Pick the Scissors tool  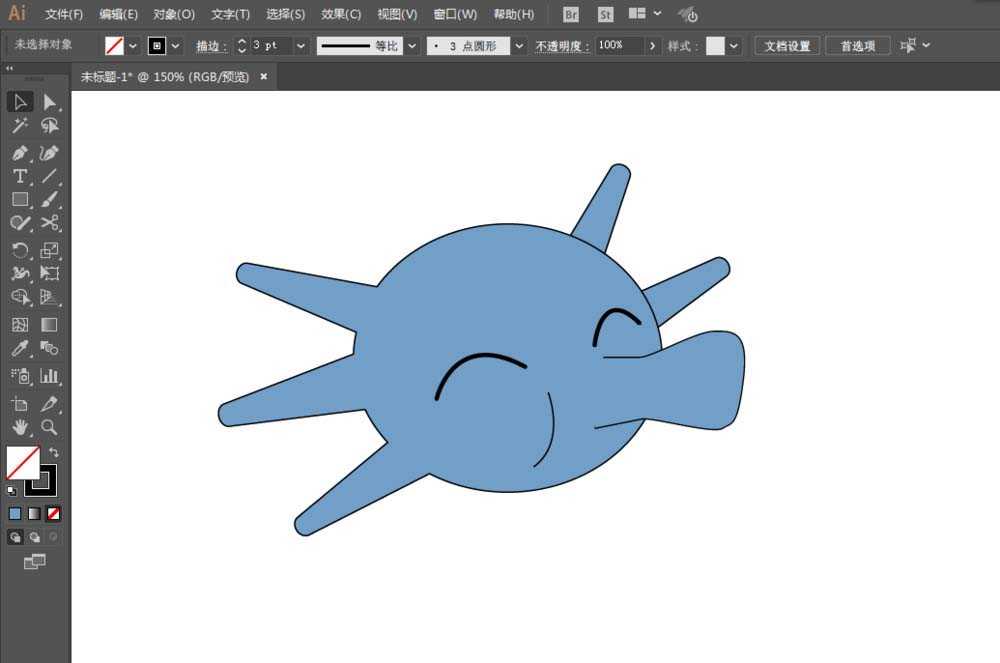tap(49, 223)
